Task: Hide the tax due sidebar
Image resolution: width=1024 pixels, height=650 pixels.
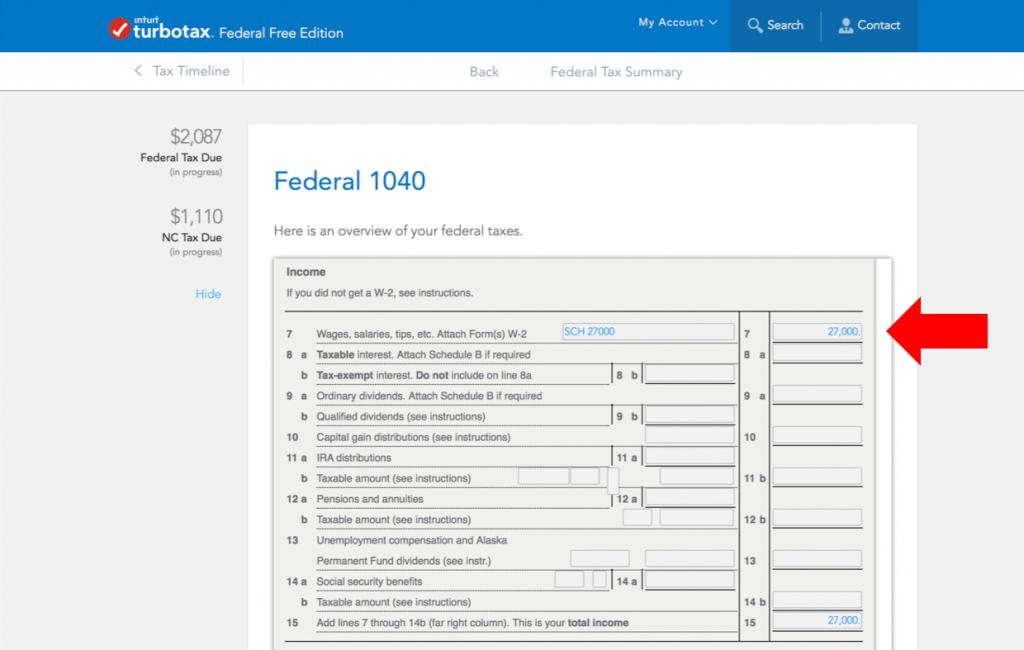Action: 208,293
